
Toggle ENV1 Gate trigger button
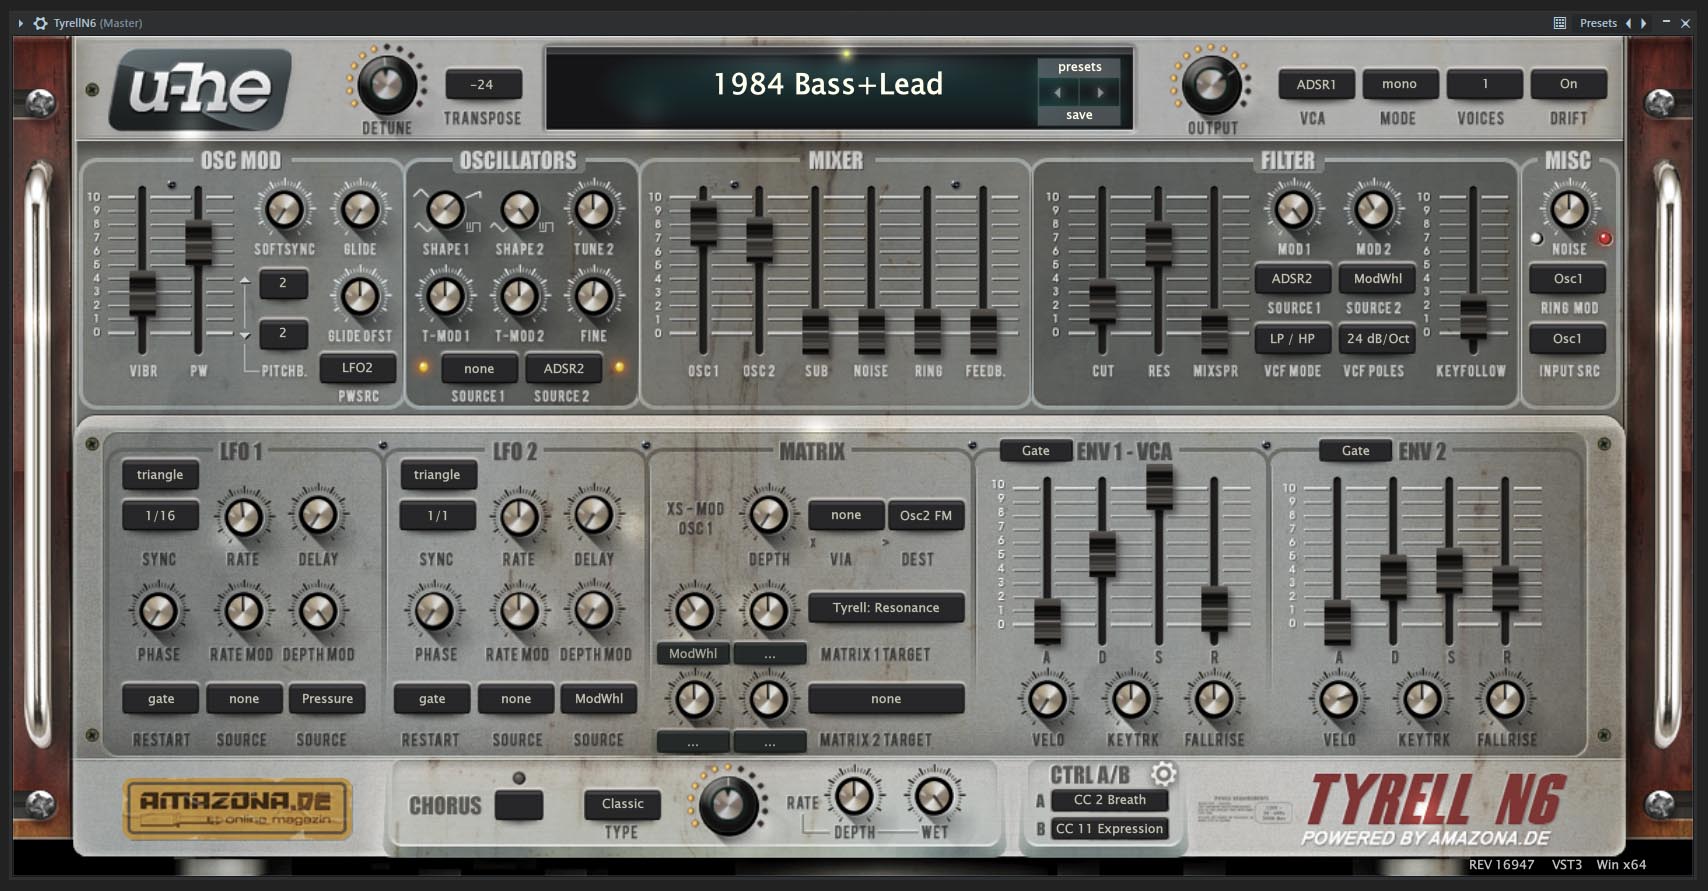[1036, 451]
